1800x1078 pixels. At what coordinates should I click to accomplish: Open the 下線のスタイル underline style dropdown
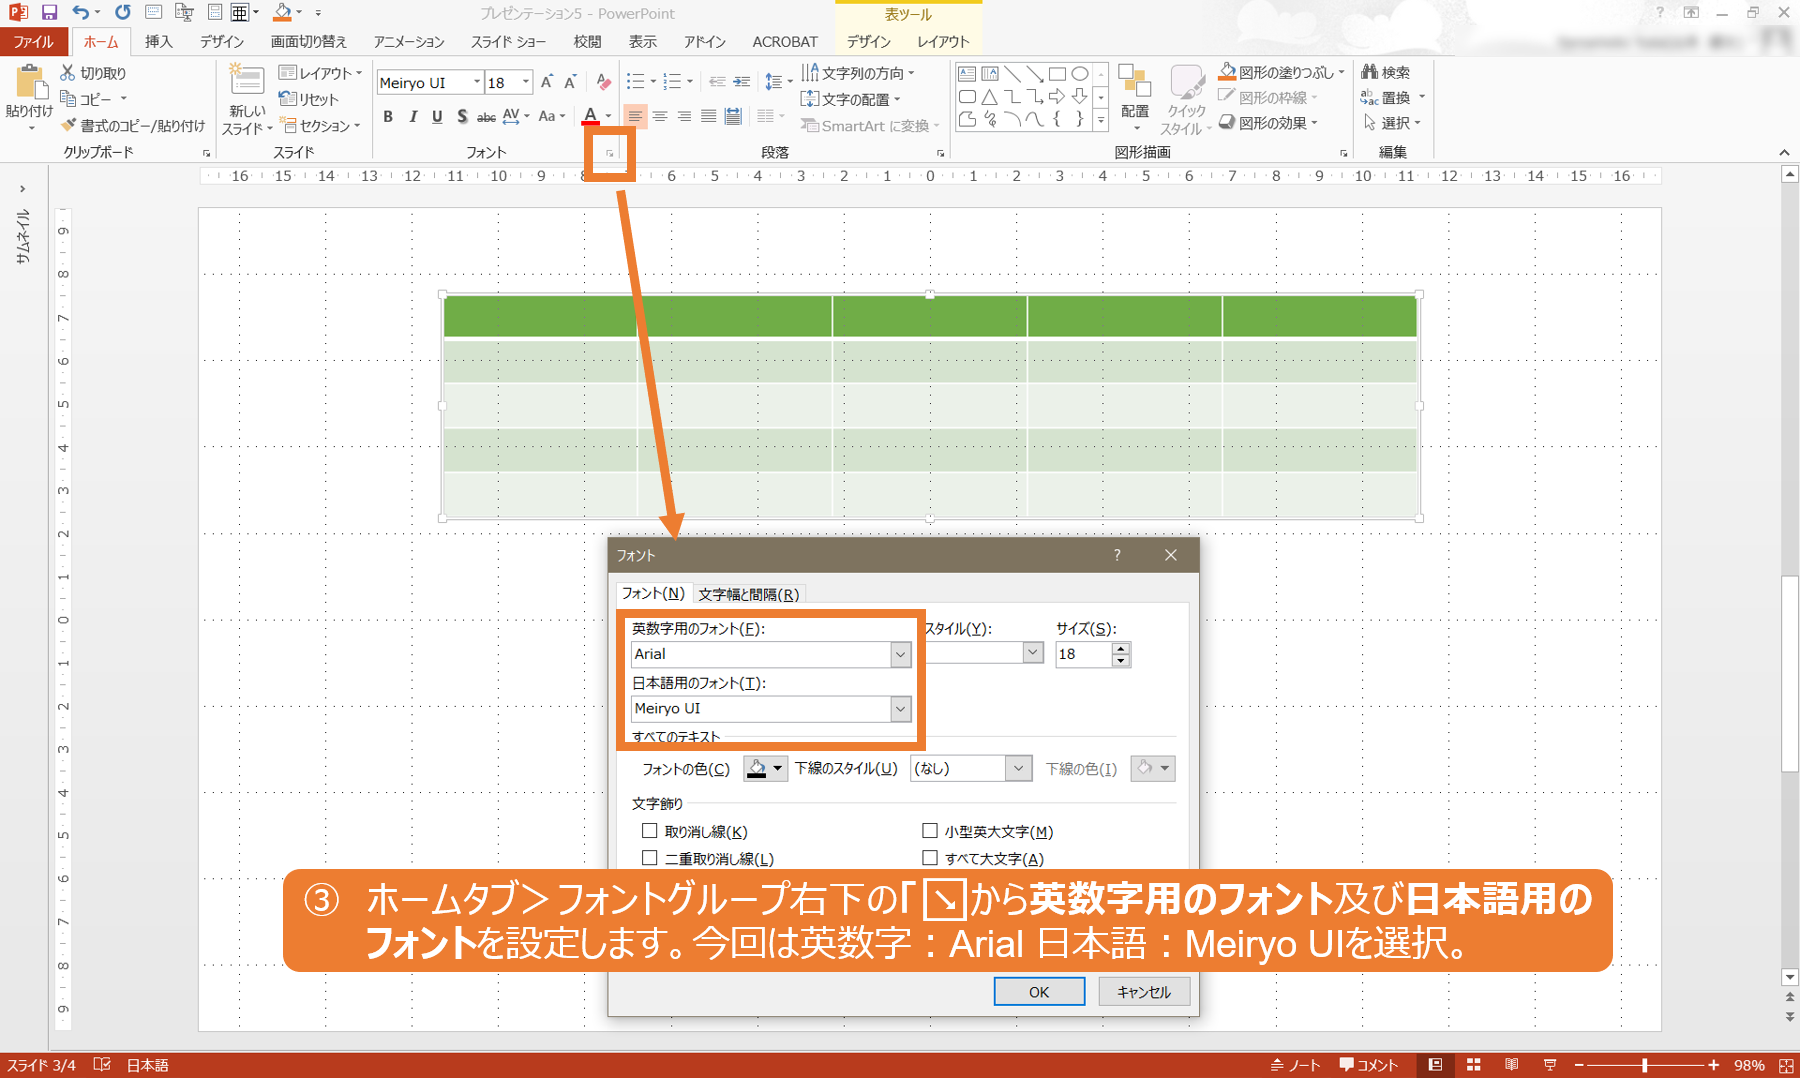click(1018, 768)
